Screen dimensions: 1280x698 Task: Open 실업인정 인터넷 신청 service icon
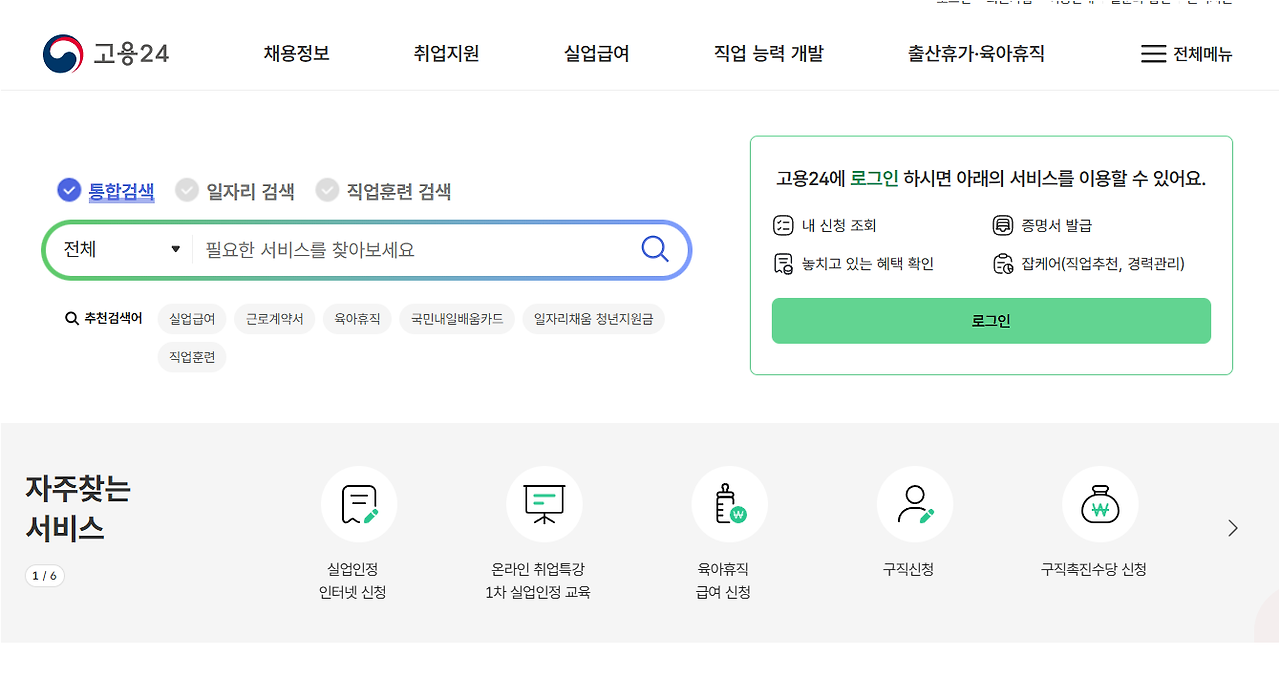coord(358,504)
